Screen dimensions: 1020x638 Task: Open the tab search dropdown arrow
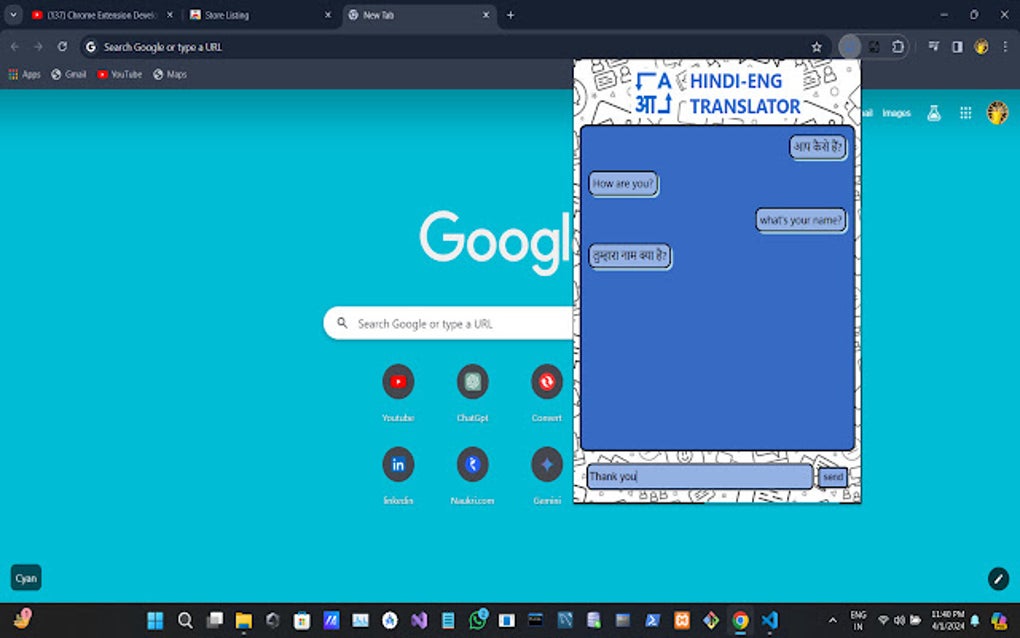click(x=13, y=15)
